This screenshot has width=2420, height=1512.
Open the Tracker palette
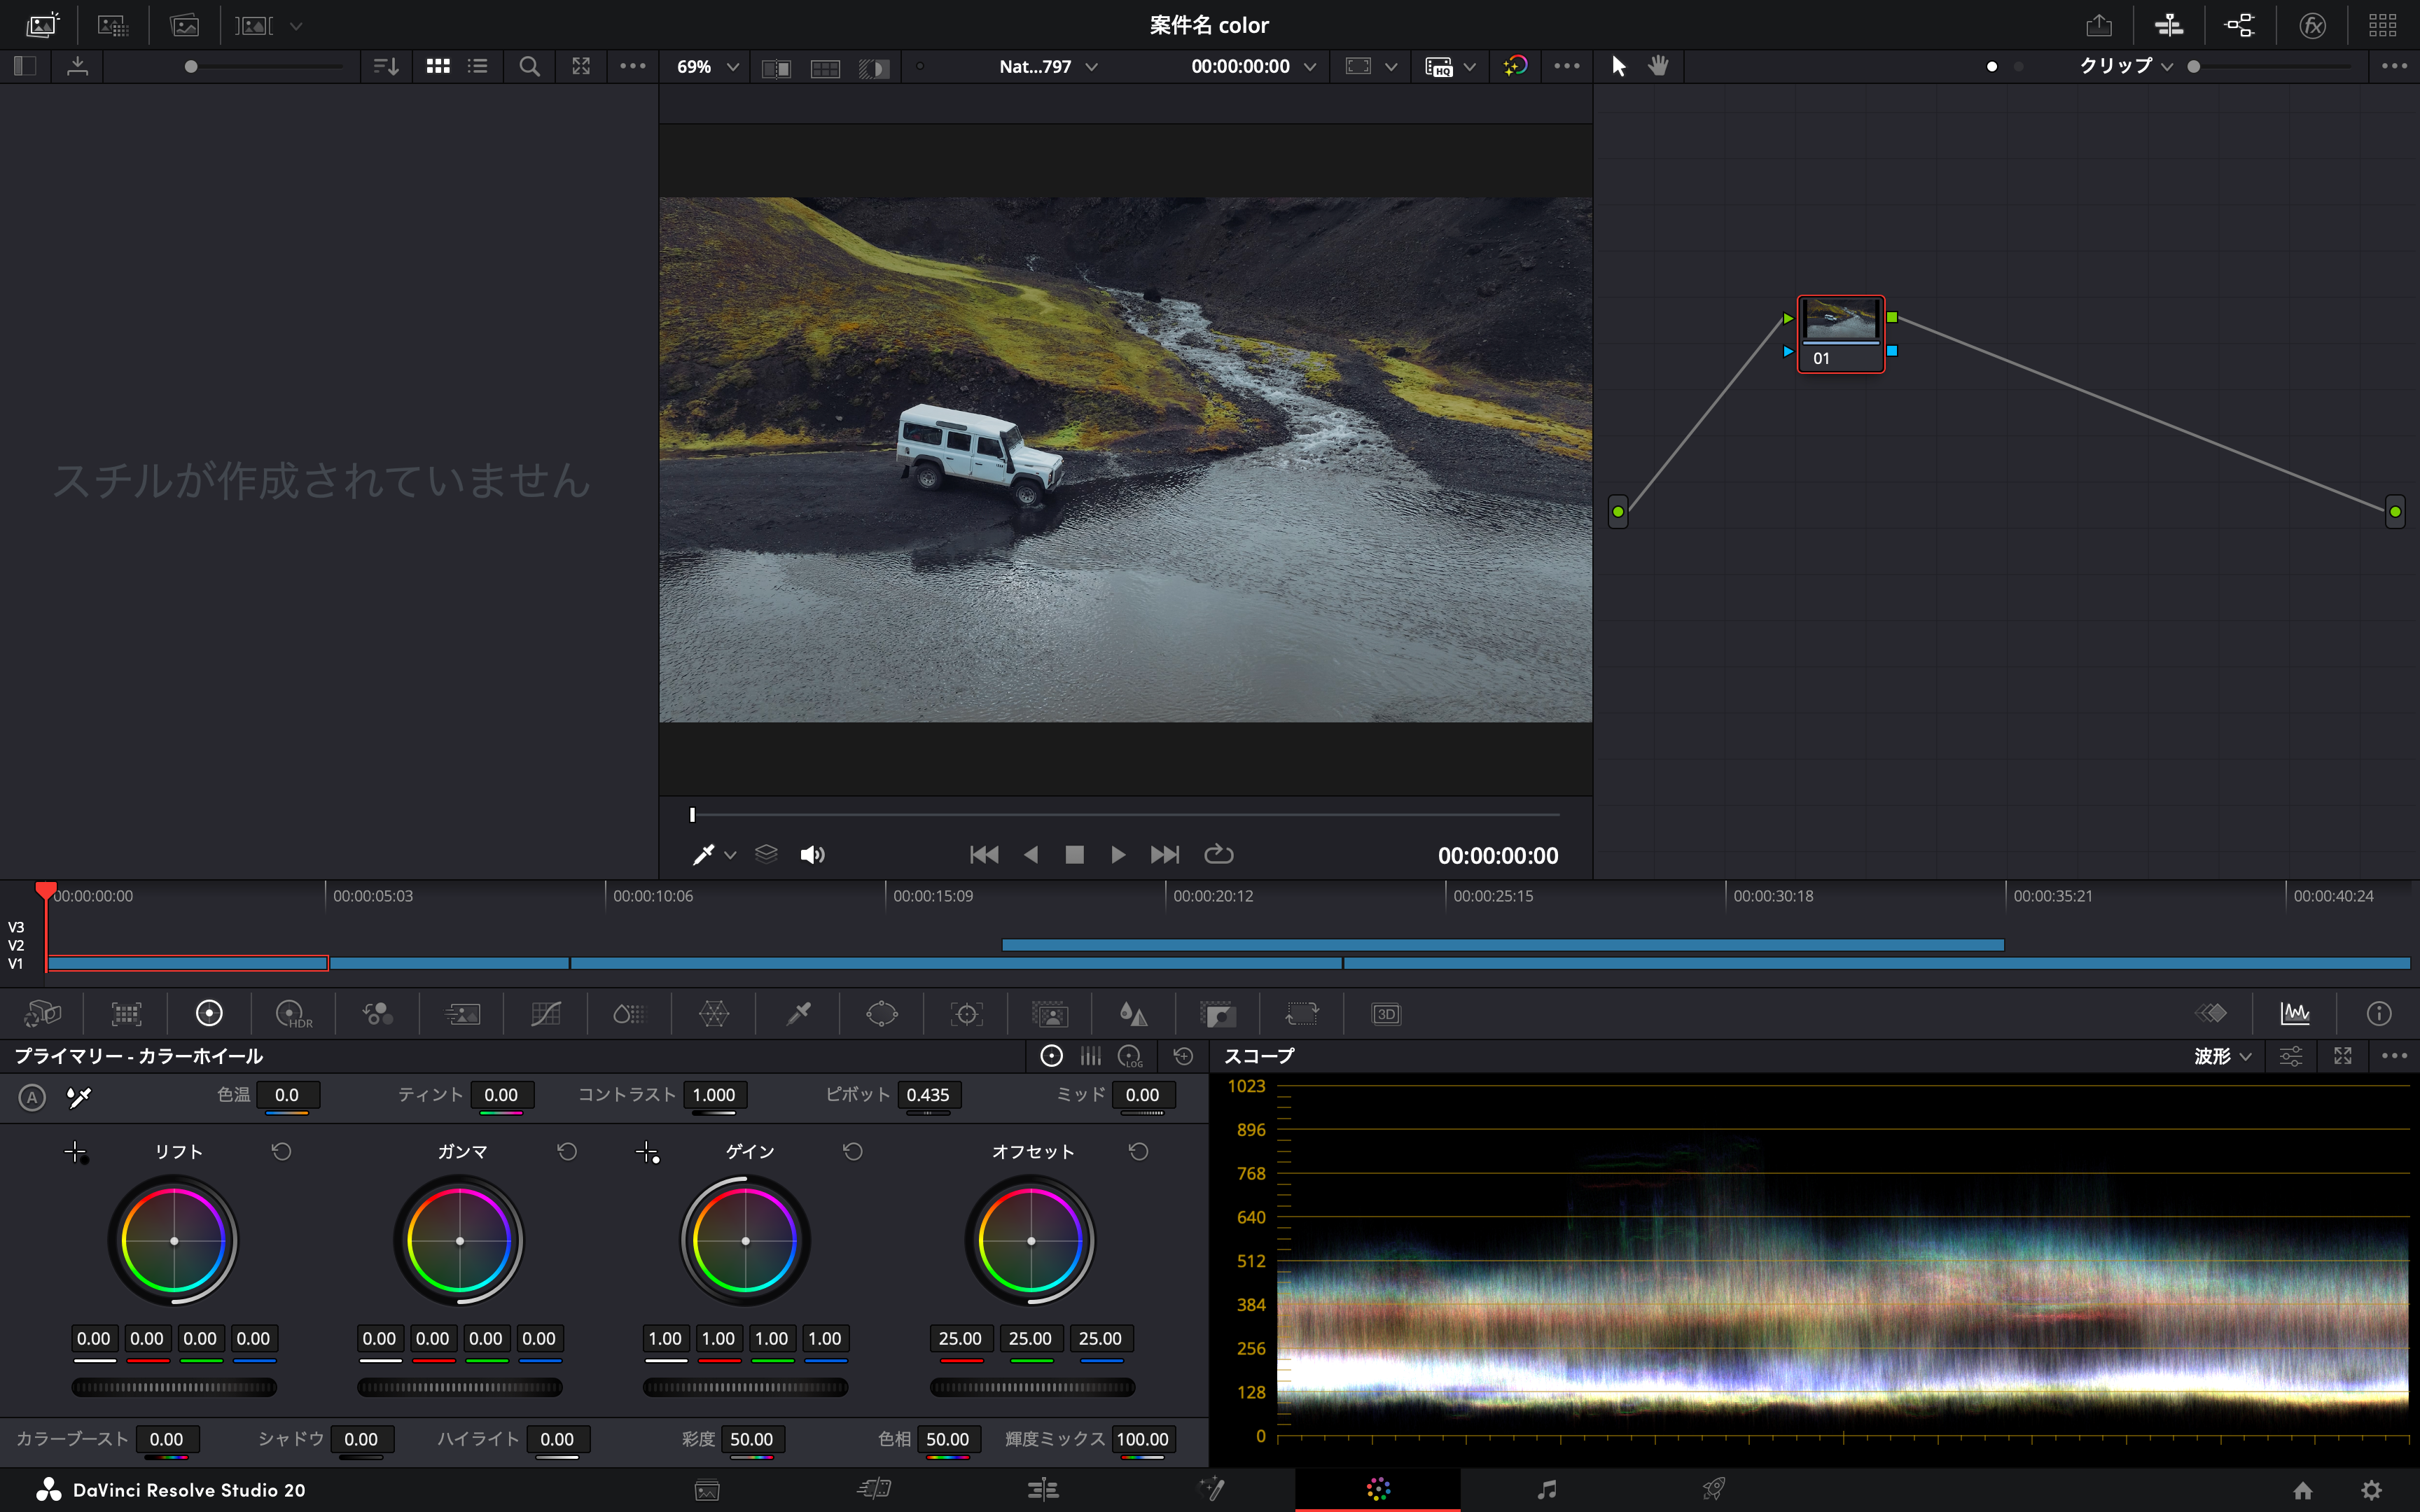966,1014
